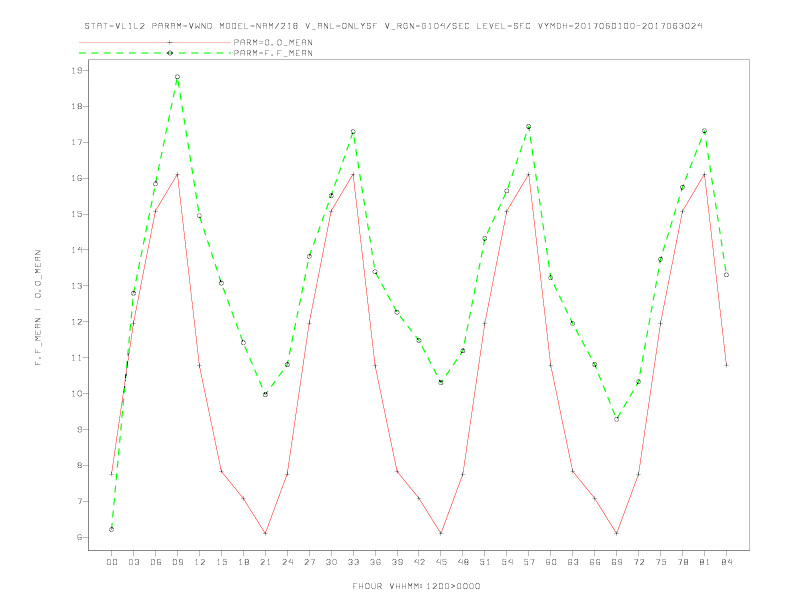
Task: Click the vertical F.F_MEAN | O.O_MEAN axis label
Action: pyautogui.click(x=38, y=308)
